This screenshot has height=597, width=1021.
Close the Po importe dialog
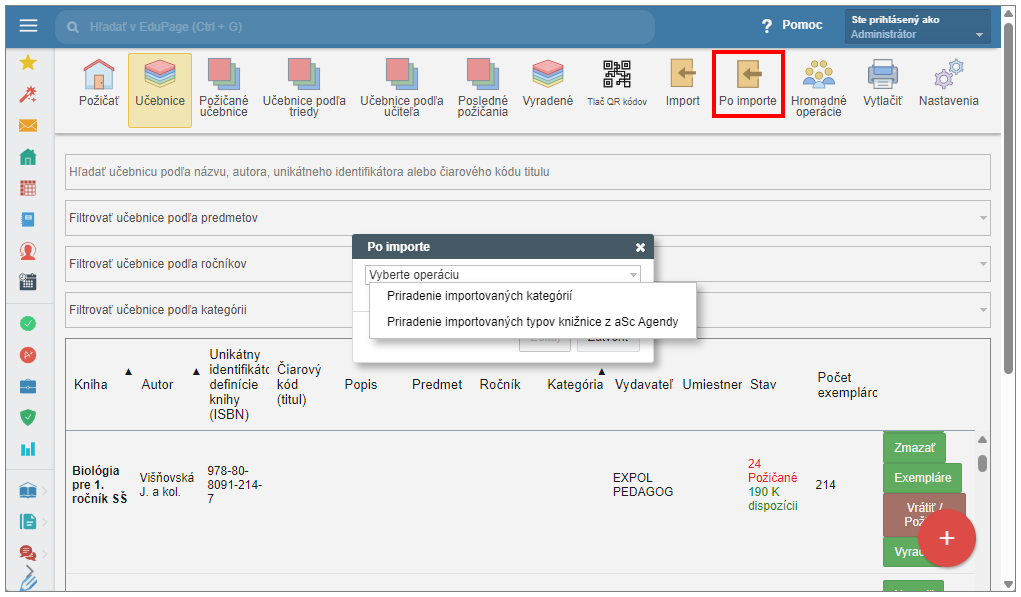(x=640, y=247)
